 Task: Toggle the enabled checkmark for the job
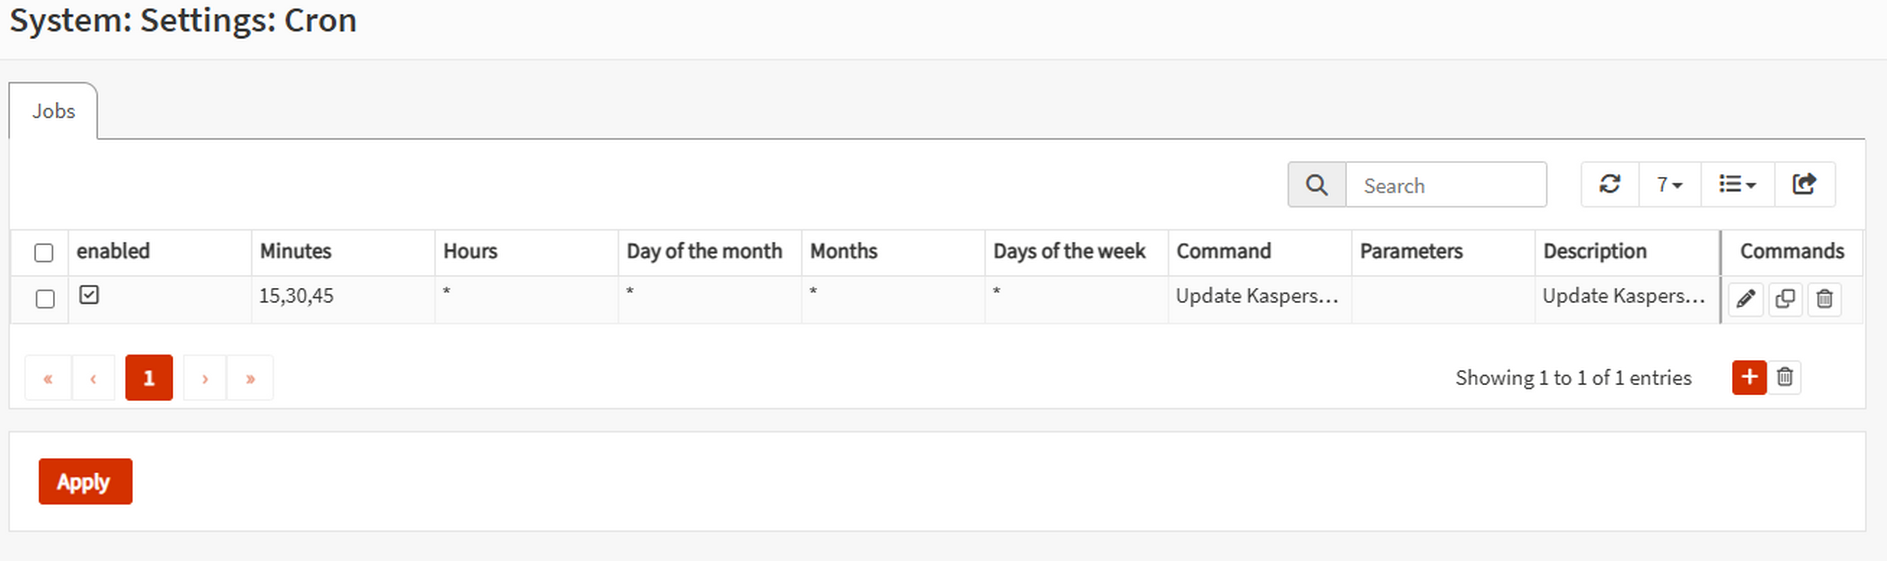point(89,295)
